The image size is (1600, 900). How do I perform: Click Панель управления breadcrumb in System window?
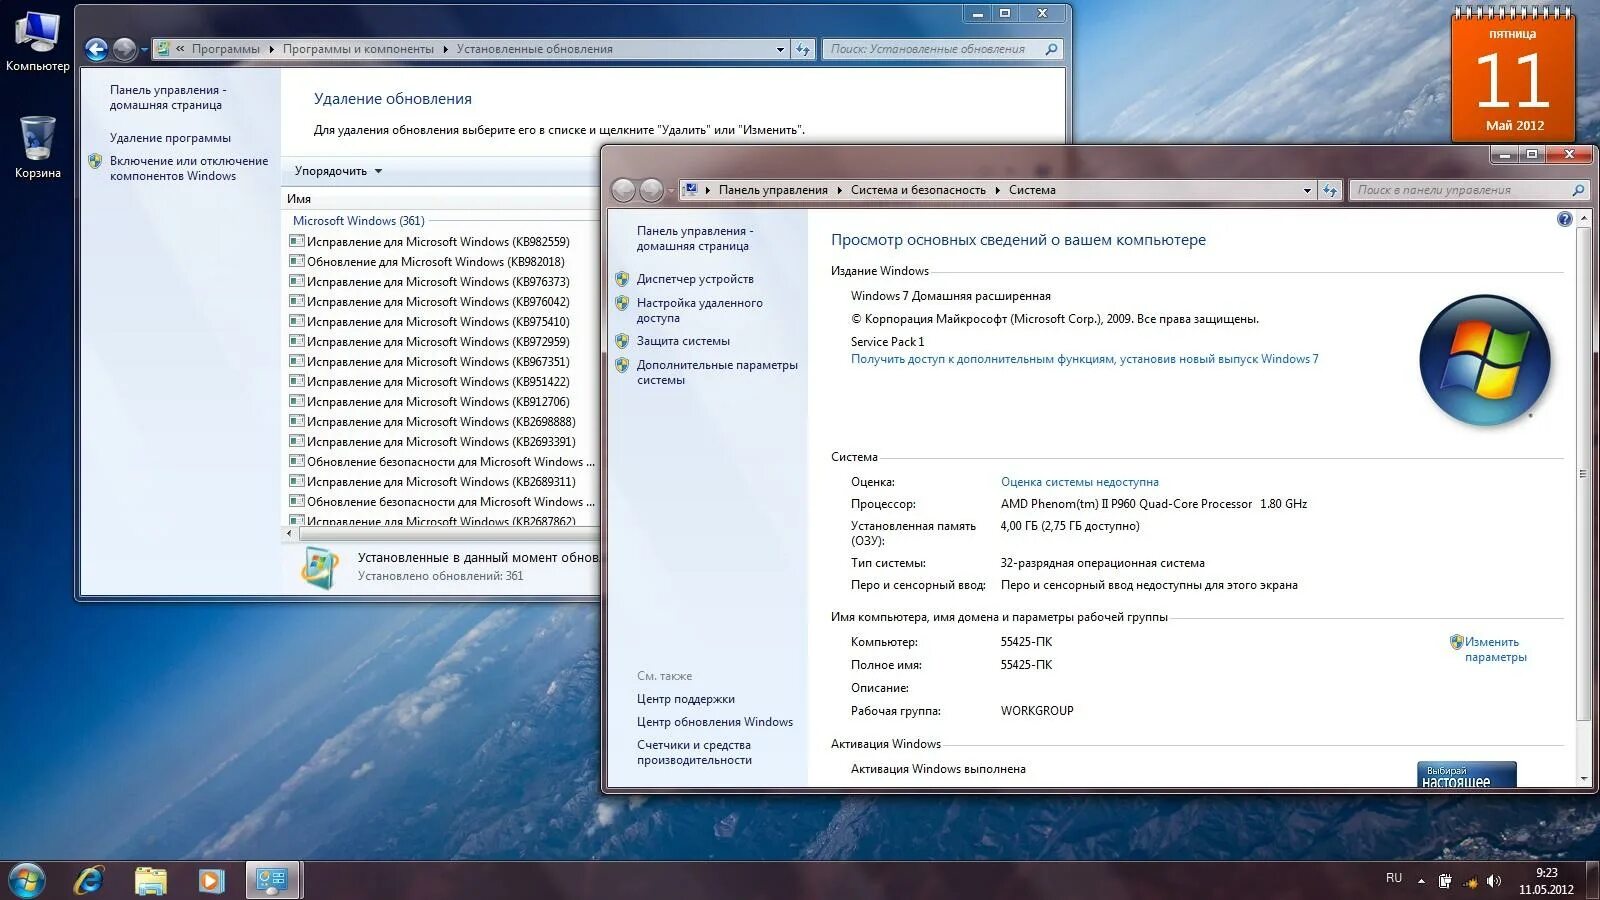pos(773,190)
